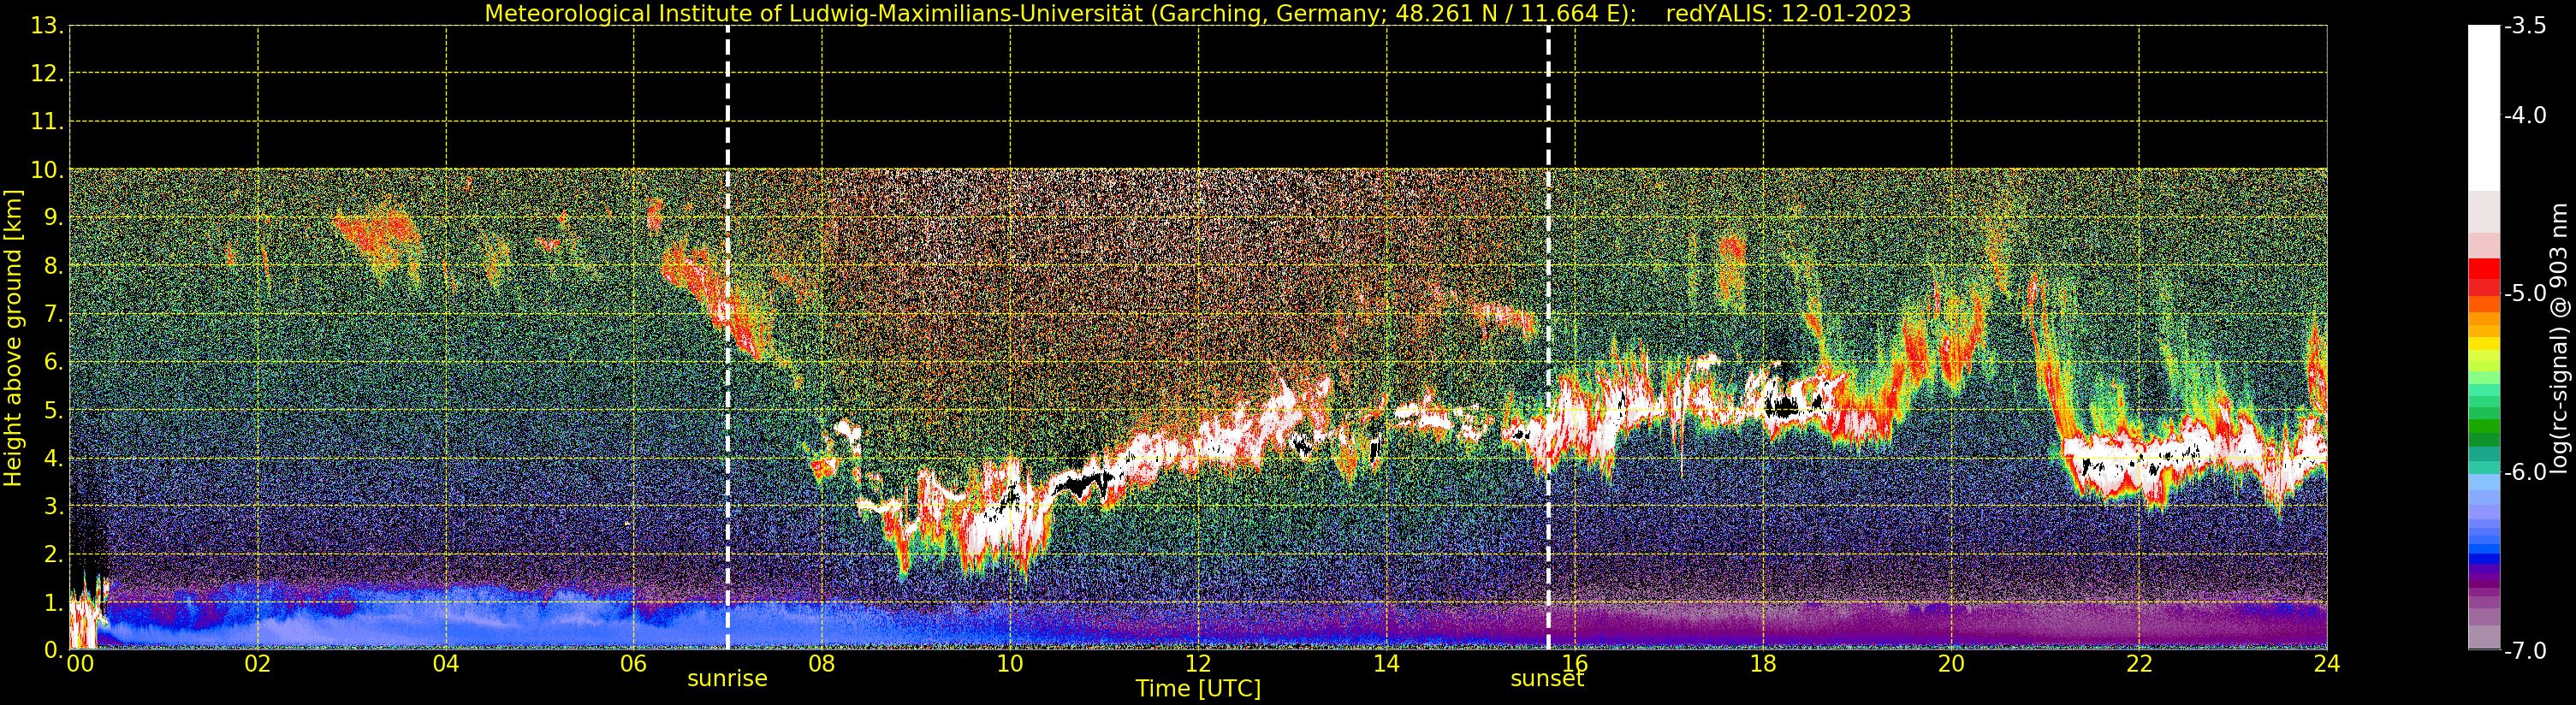Image resolution: width=2576 pixels, height=705 pixels.
Task: Click the 'log(rc-signal) @903 nm' colorbar label
Action: click(x=2559, y=338)
